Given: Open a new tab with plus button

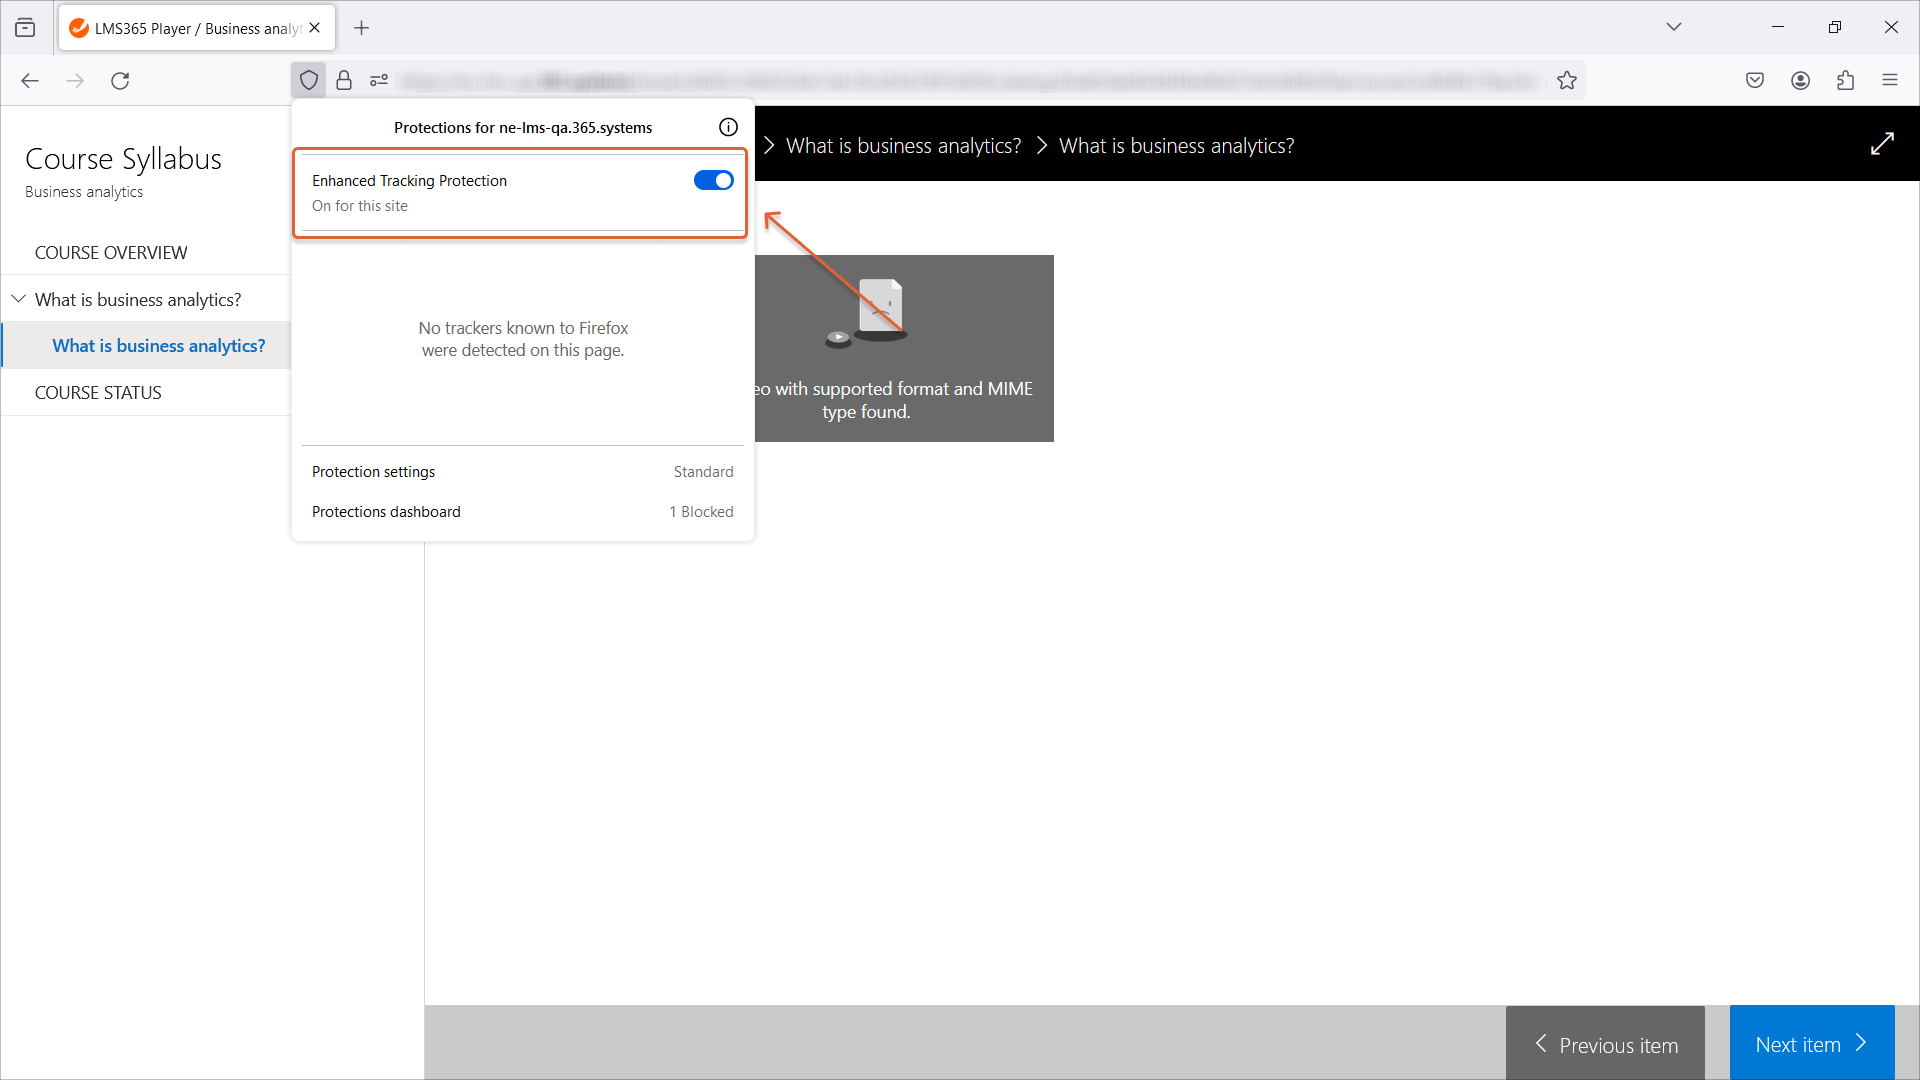Looking at the screenshot, I should [361, 28].
